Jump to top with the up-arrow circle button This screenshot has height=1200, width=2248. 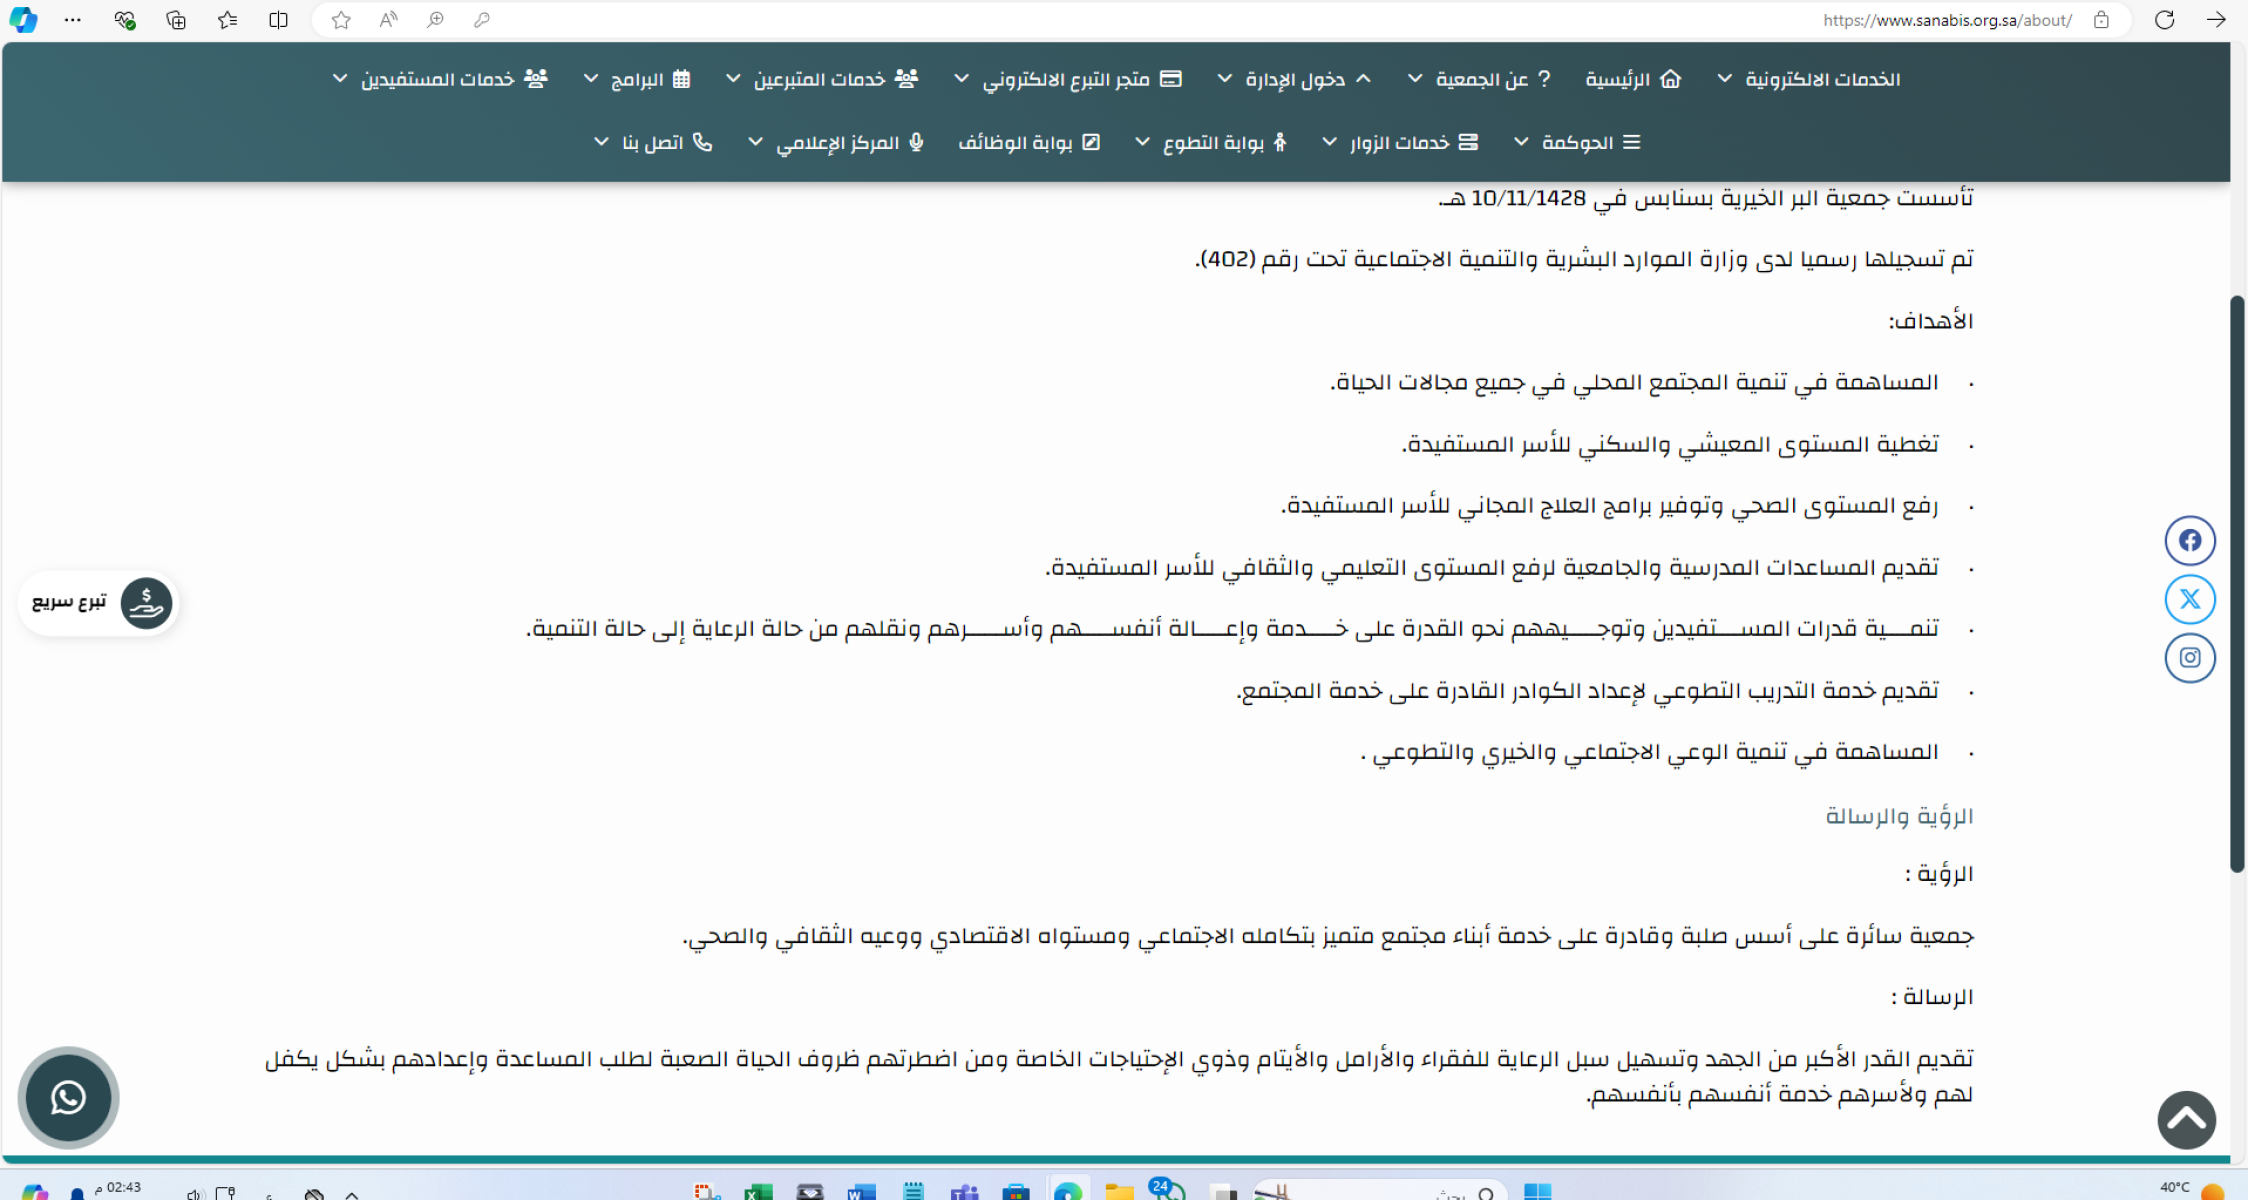pyautogui.click(x=2187, y=1120)
